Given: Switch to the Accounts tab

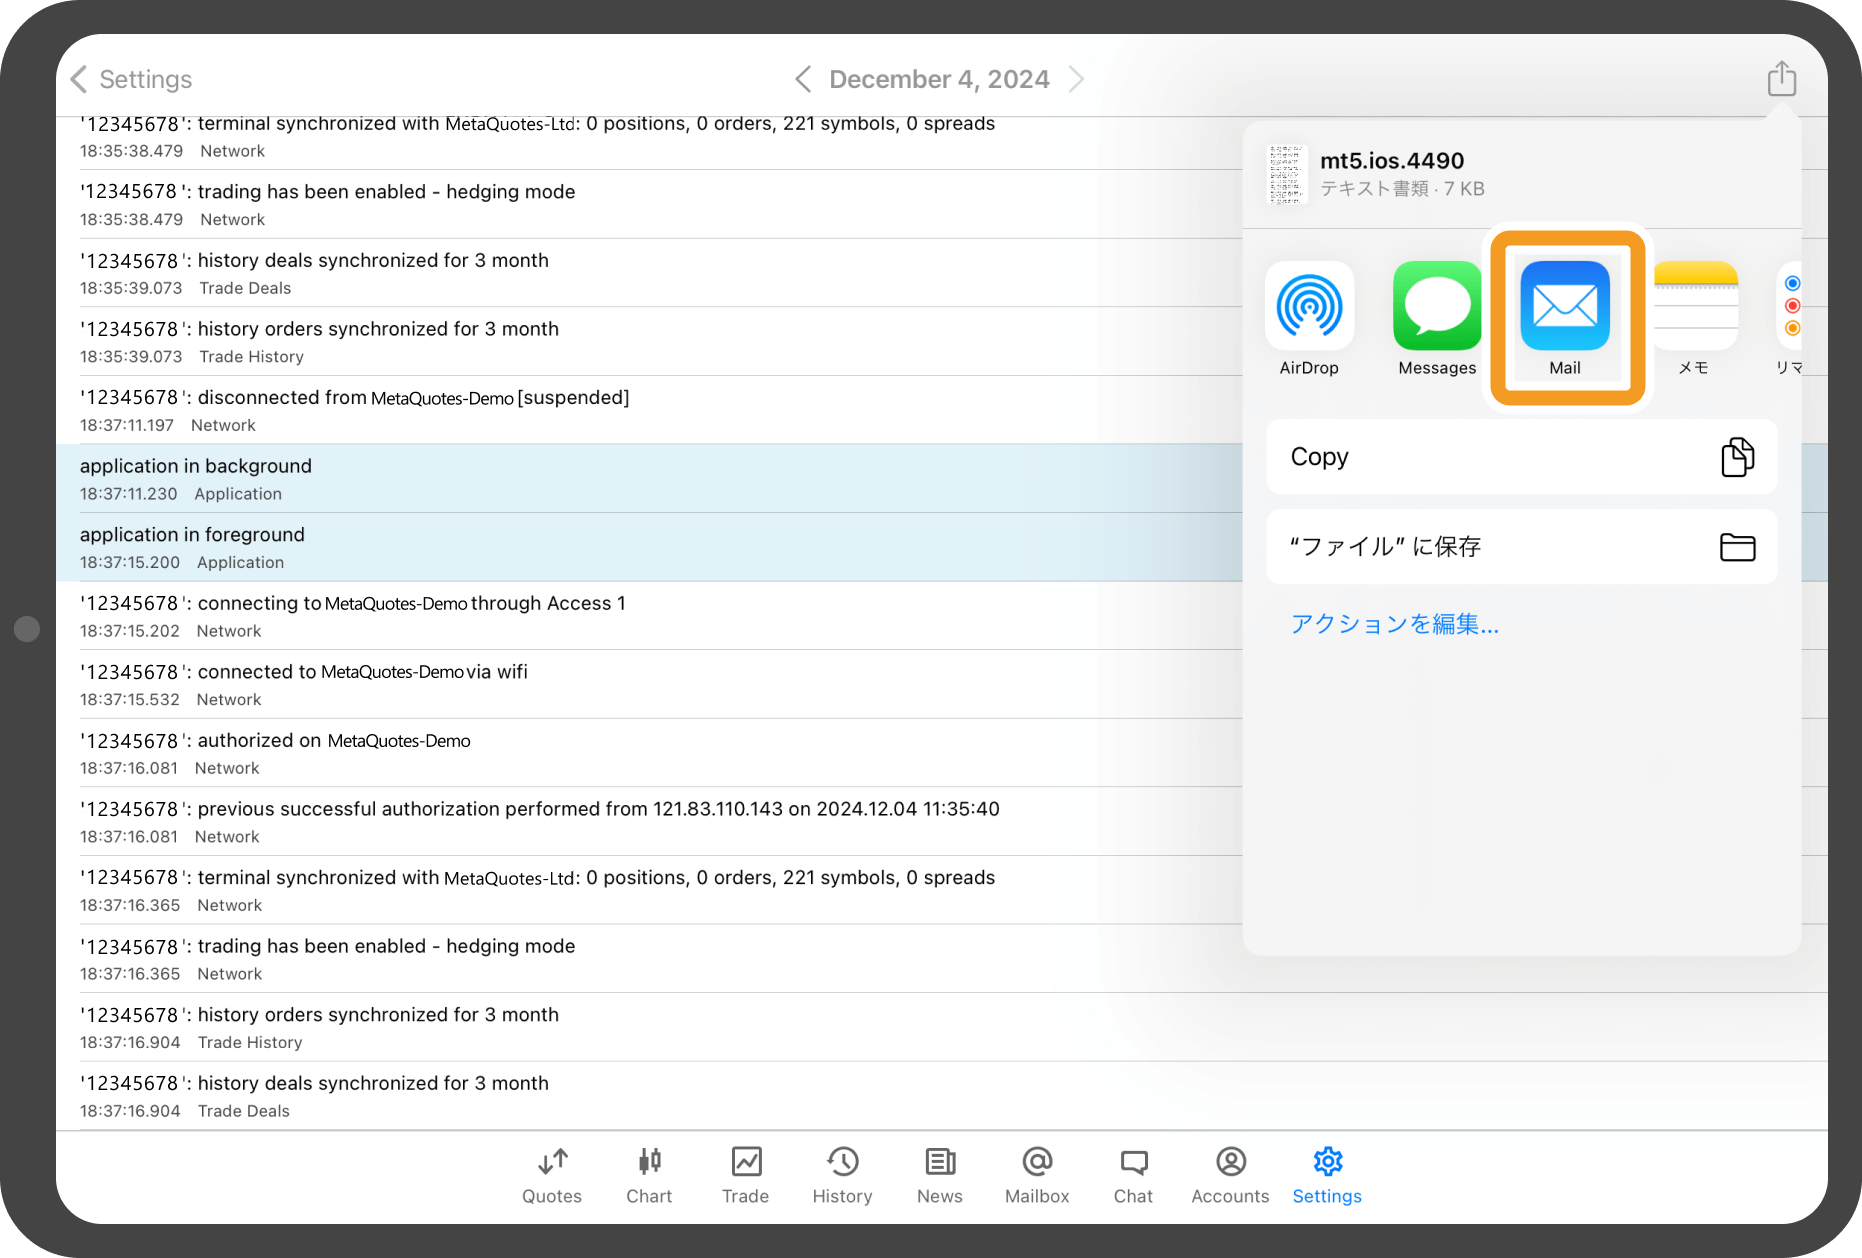Looking at the screenshot, I should click(x=1230, y=1175).
